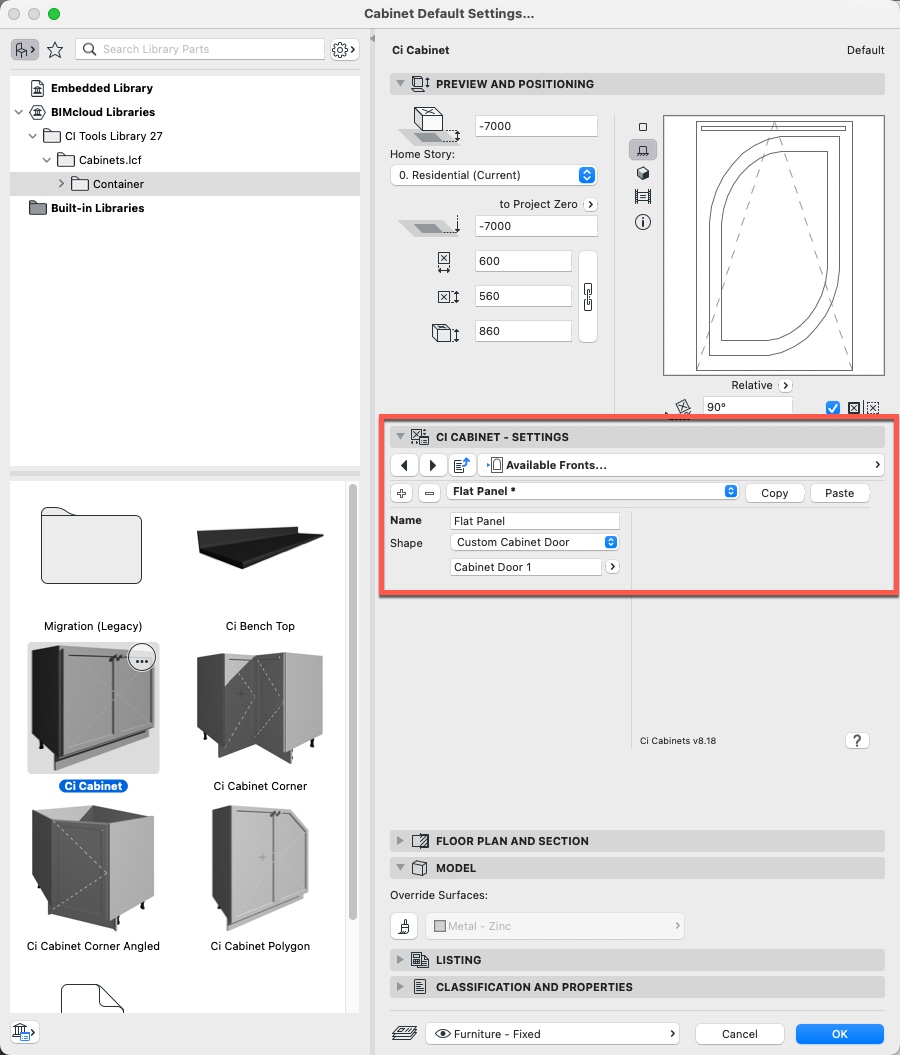
Task: Click the layer icon beside Furniture - Fixed
Action: coord(404,1033)
